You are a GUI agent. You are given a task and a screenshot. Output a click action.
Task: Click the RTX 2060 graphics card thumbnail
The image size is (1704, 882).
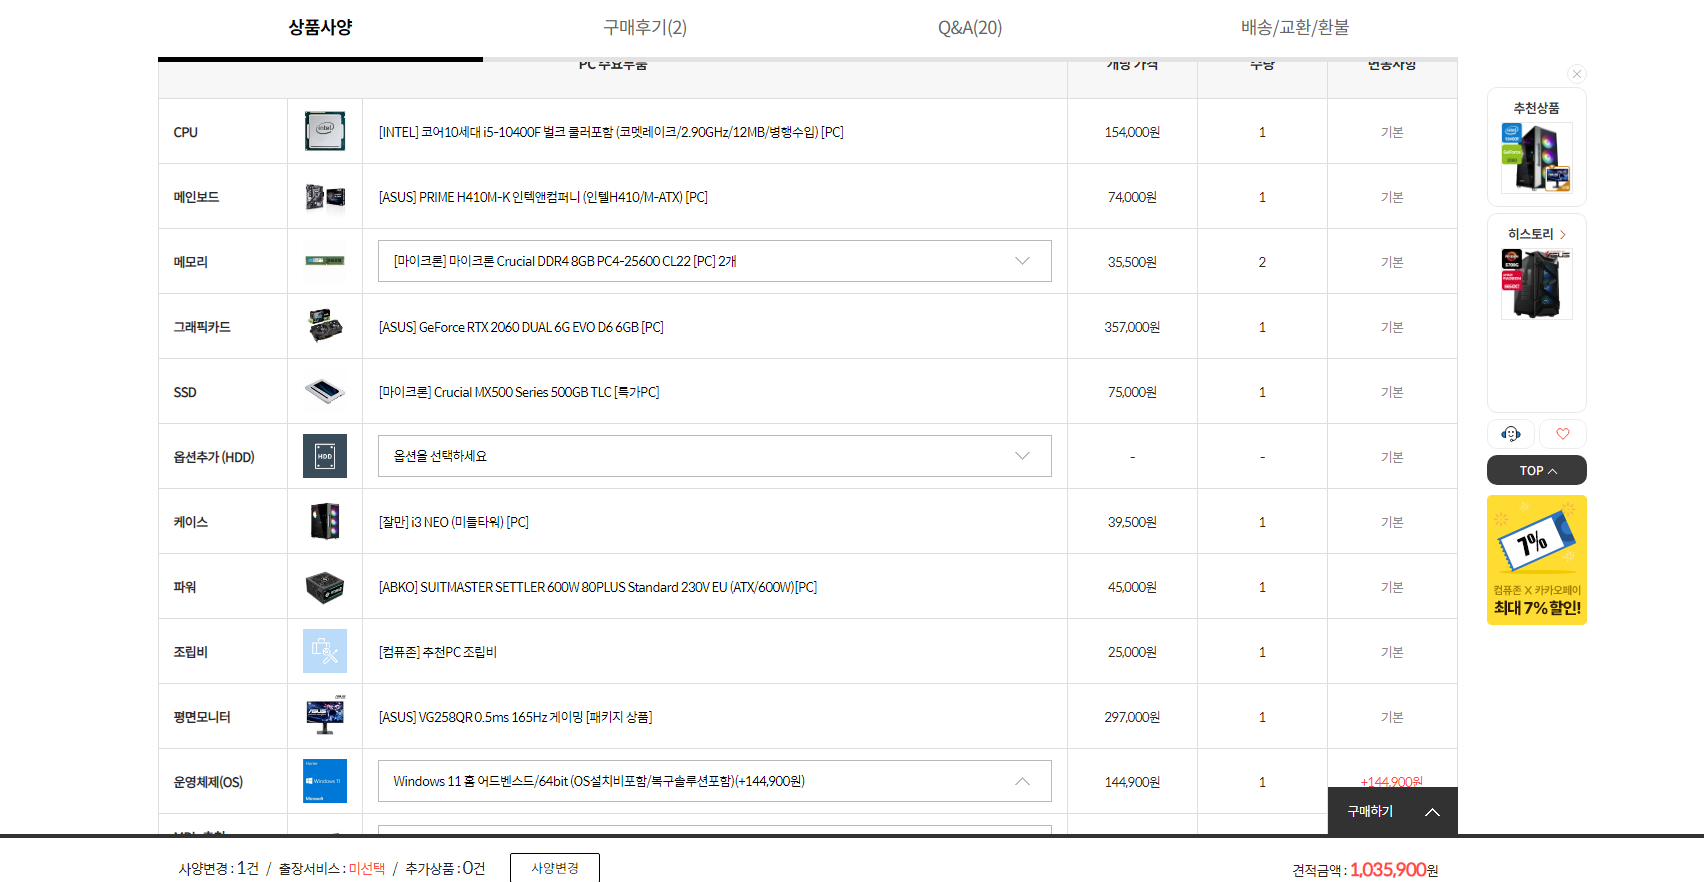(x=325, y=326)
